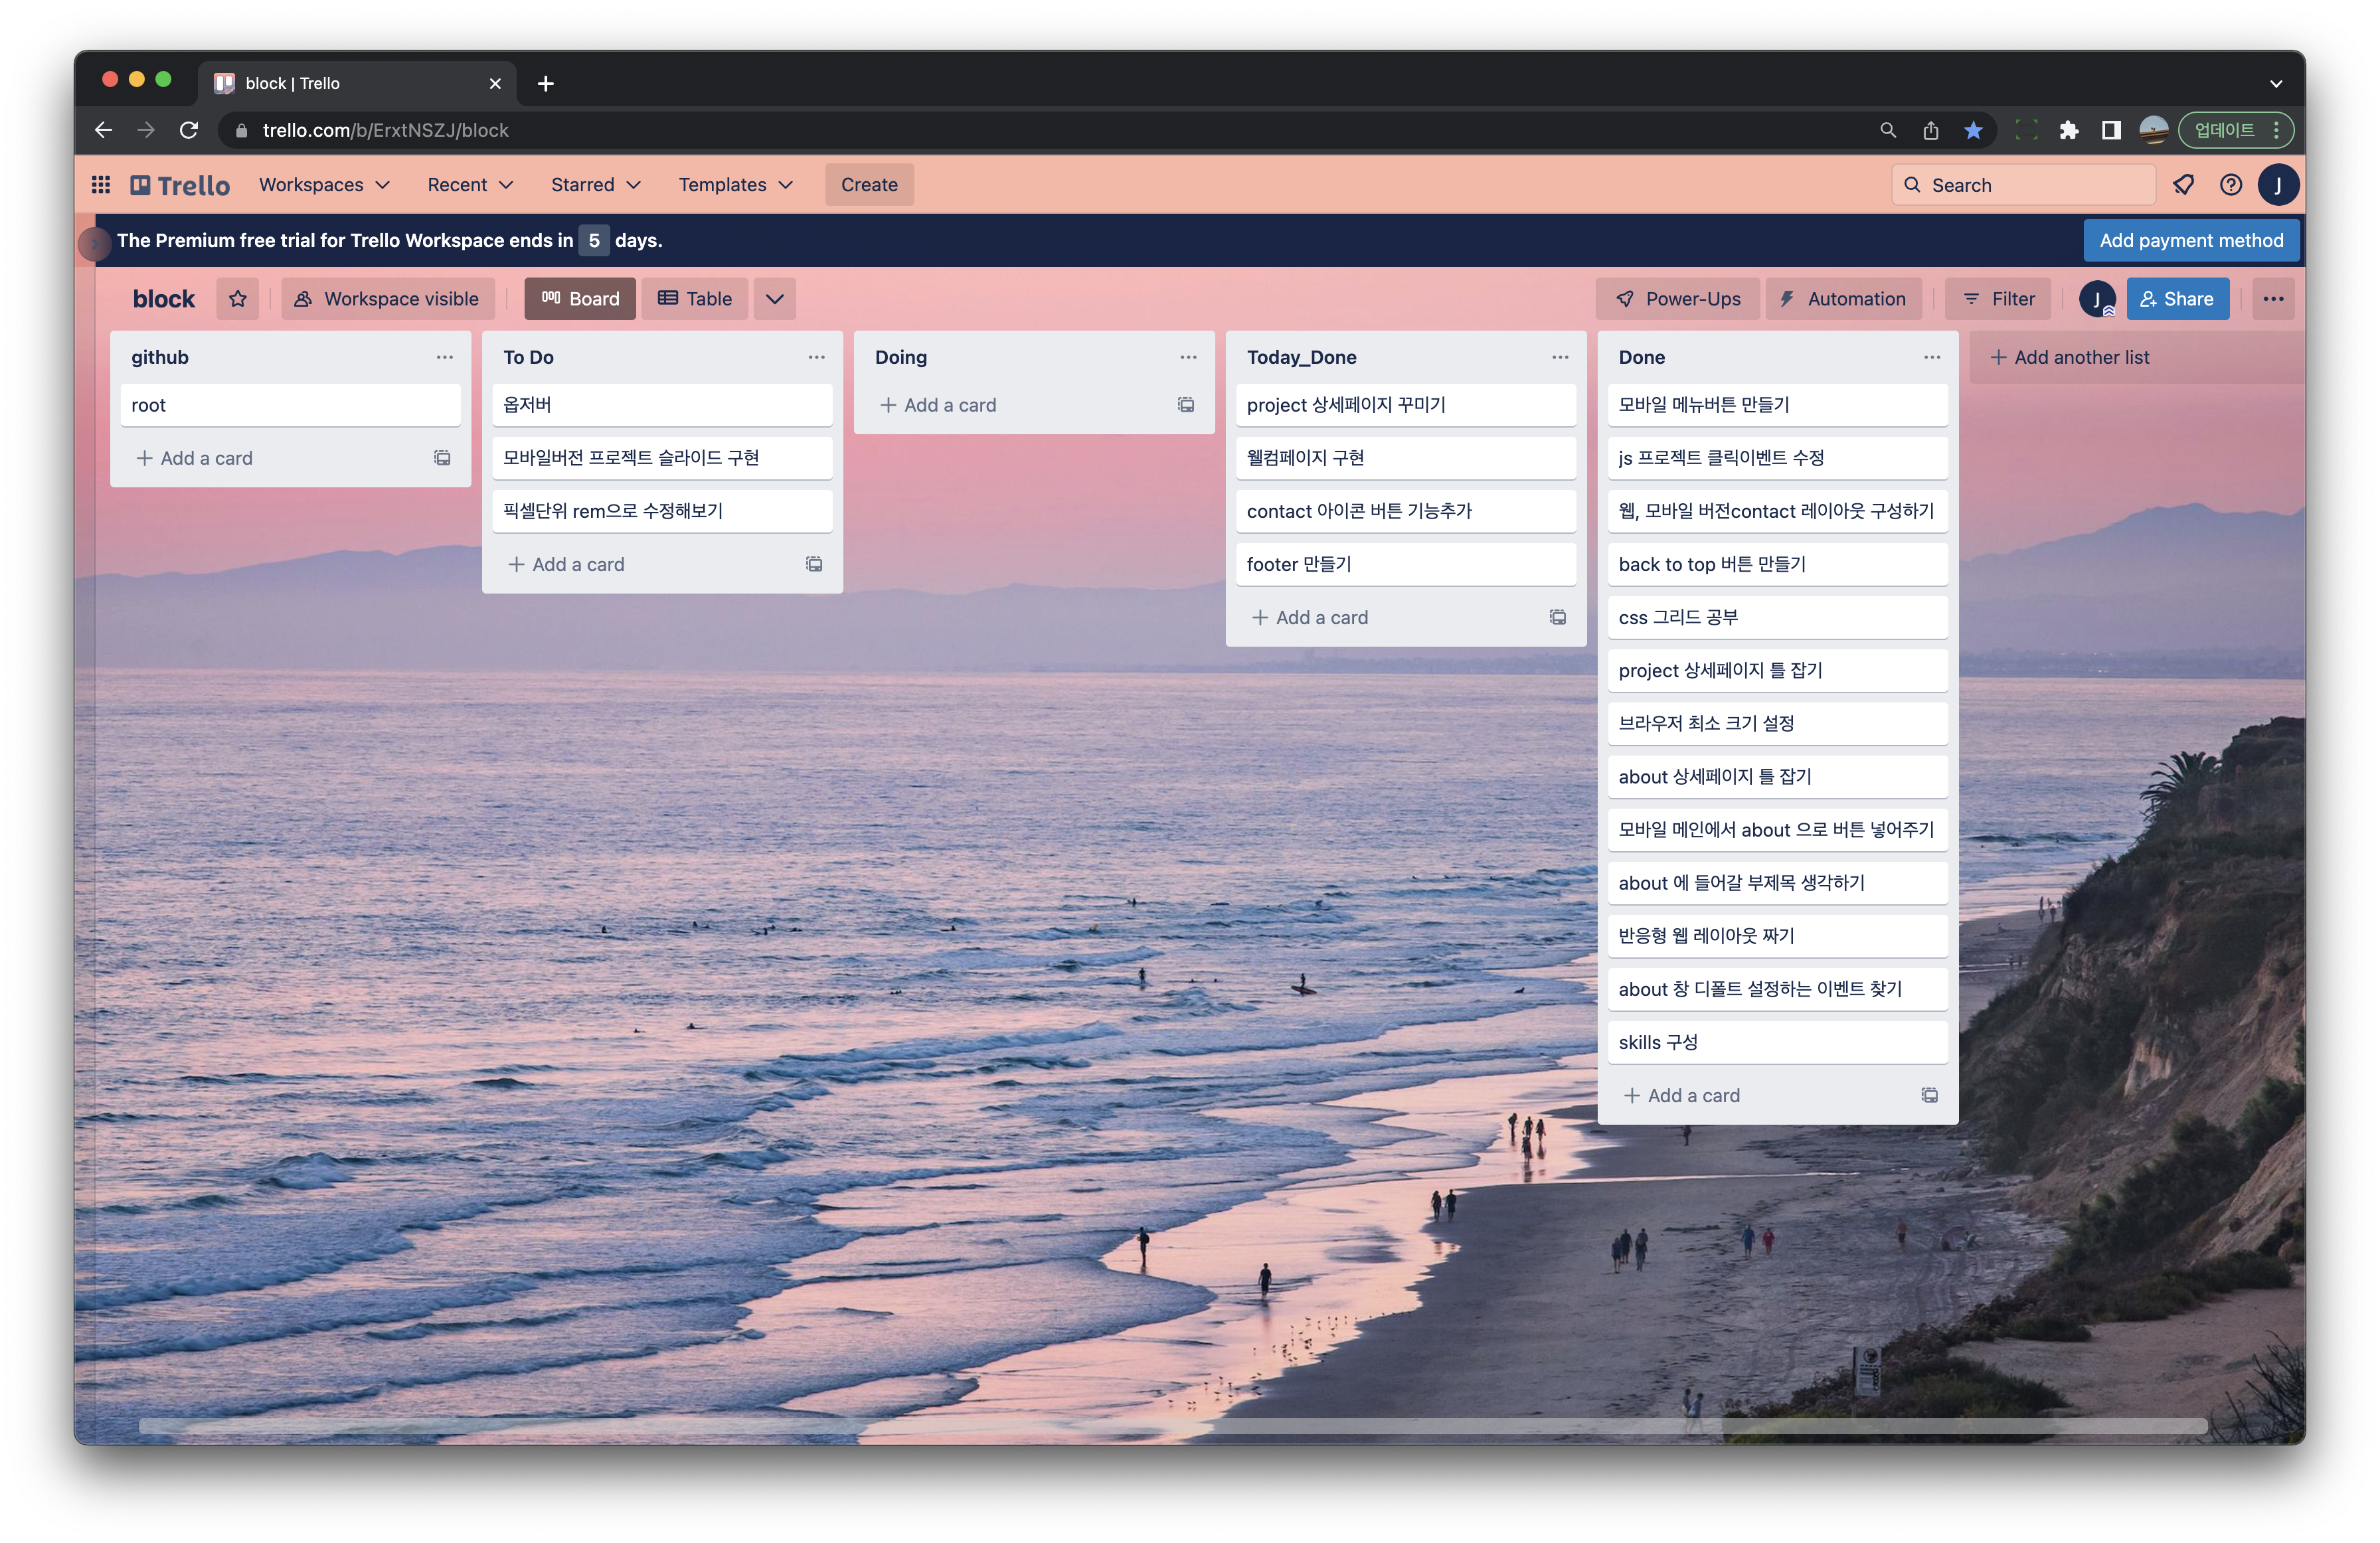The width and height of the screenshot is (2380, 1543).
Task: Click the Add payment method button
Action: [x=2190, y=240]
